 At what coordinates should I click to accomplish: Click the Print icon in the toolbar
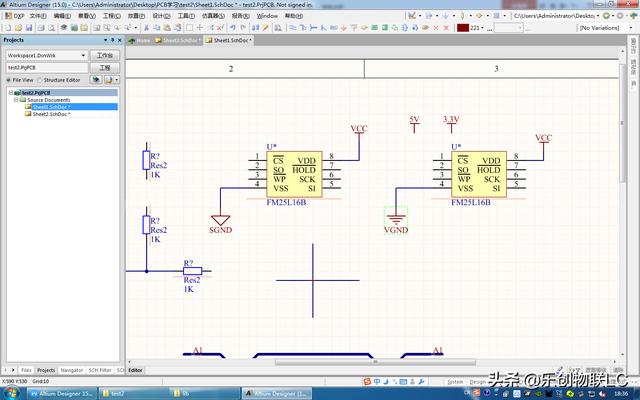tap(41, 28)
